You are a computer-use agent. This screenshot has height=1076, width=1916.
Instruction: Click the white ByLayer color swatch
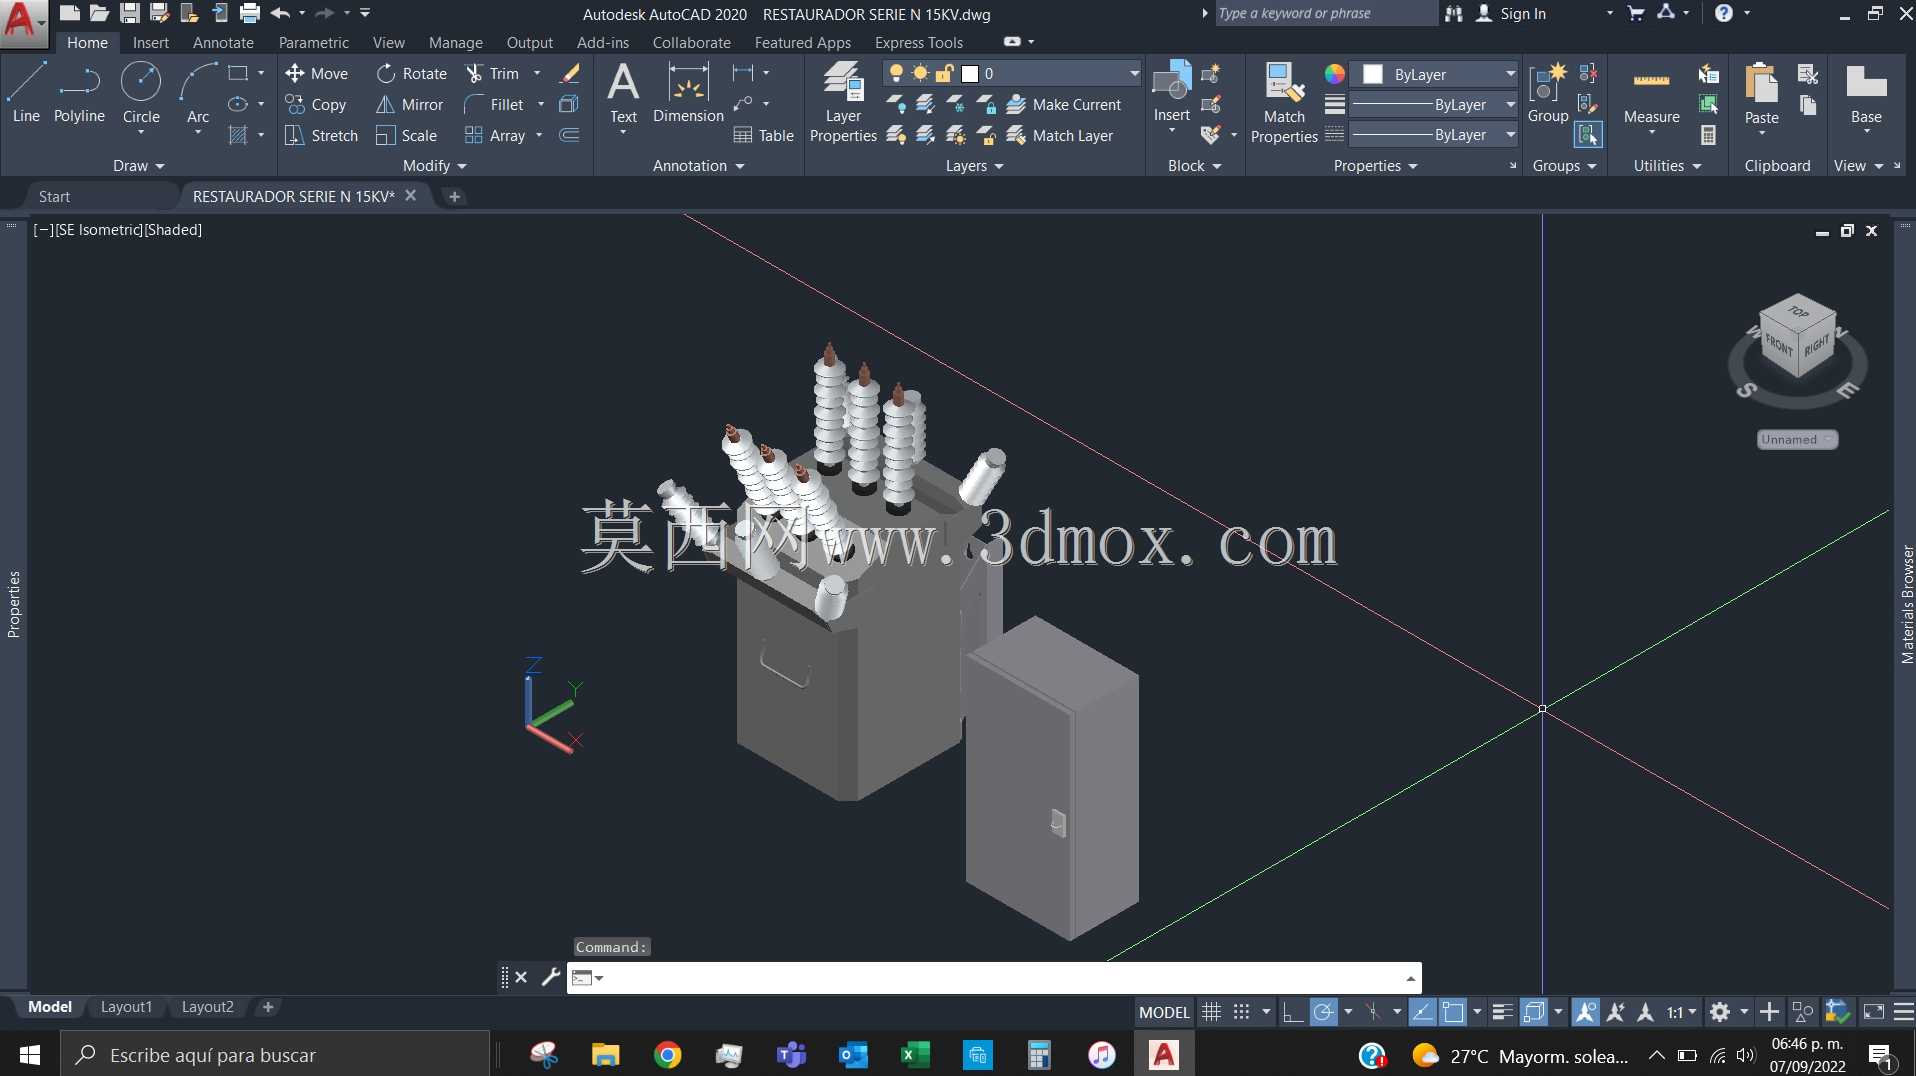(1373, 74)
